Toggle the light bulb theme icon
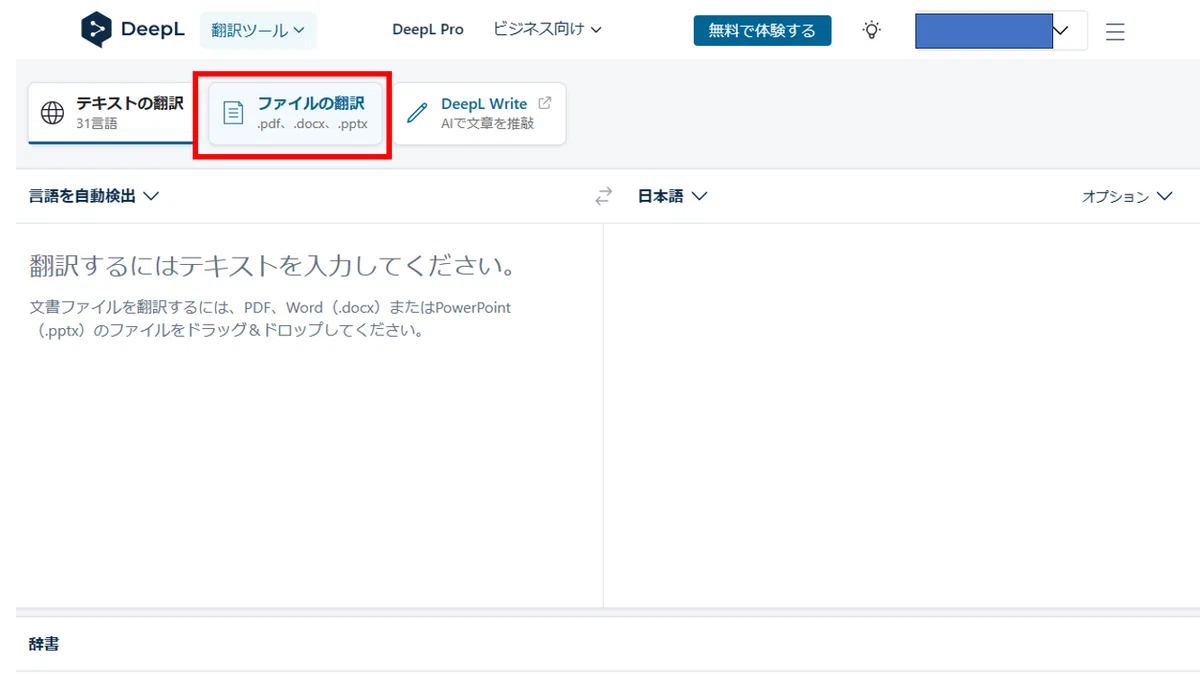The width and height of the screenshot is (1200, 674). tap(872, 30)
